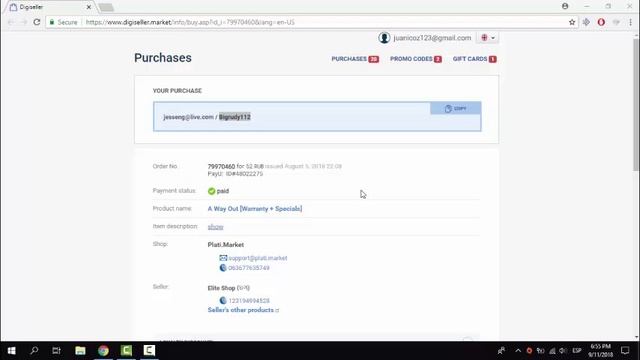Click support@plati.market email link
Viewport: 640px width, 360px height.
tap(258, 258)
